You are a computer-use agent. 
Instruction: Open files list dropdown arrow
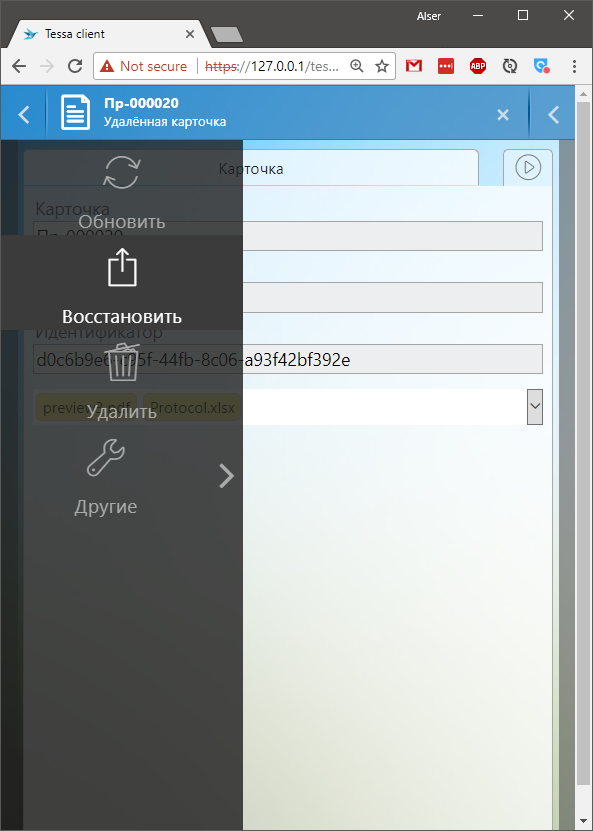tap(535, 406)
